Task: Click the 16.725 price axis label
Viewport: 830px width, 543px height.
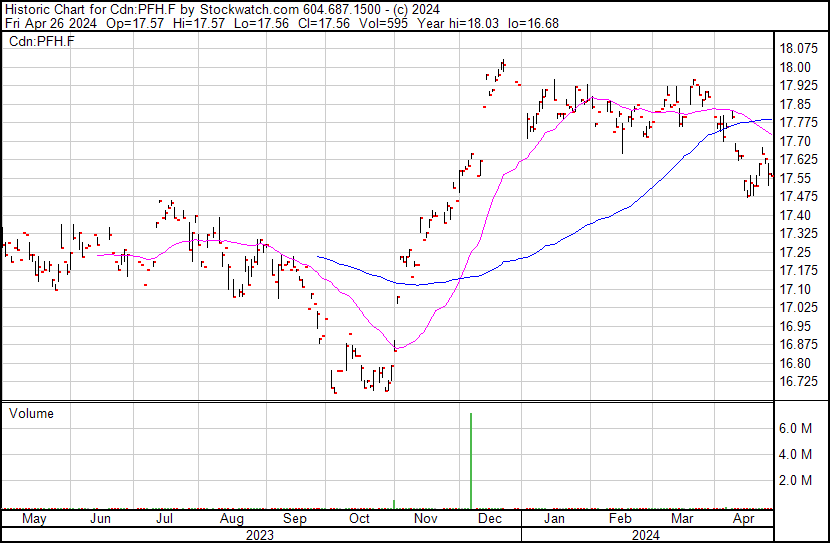Action: click(x=799, y=382)
